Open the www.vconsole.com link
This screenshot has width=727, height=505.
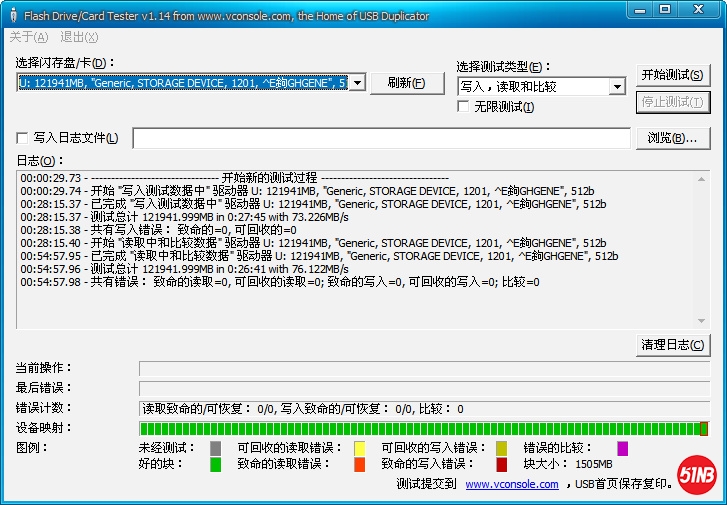[512, 484]
